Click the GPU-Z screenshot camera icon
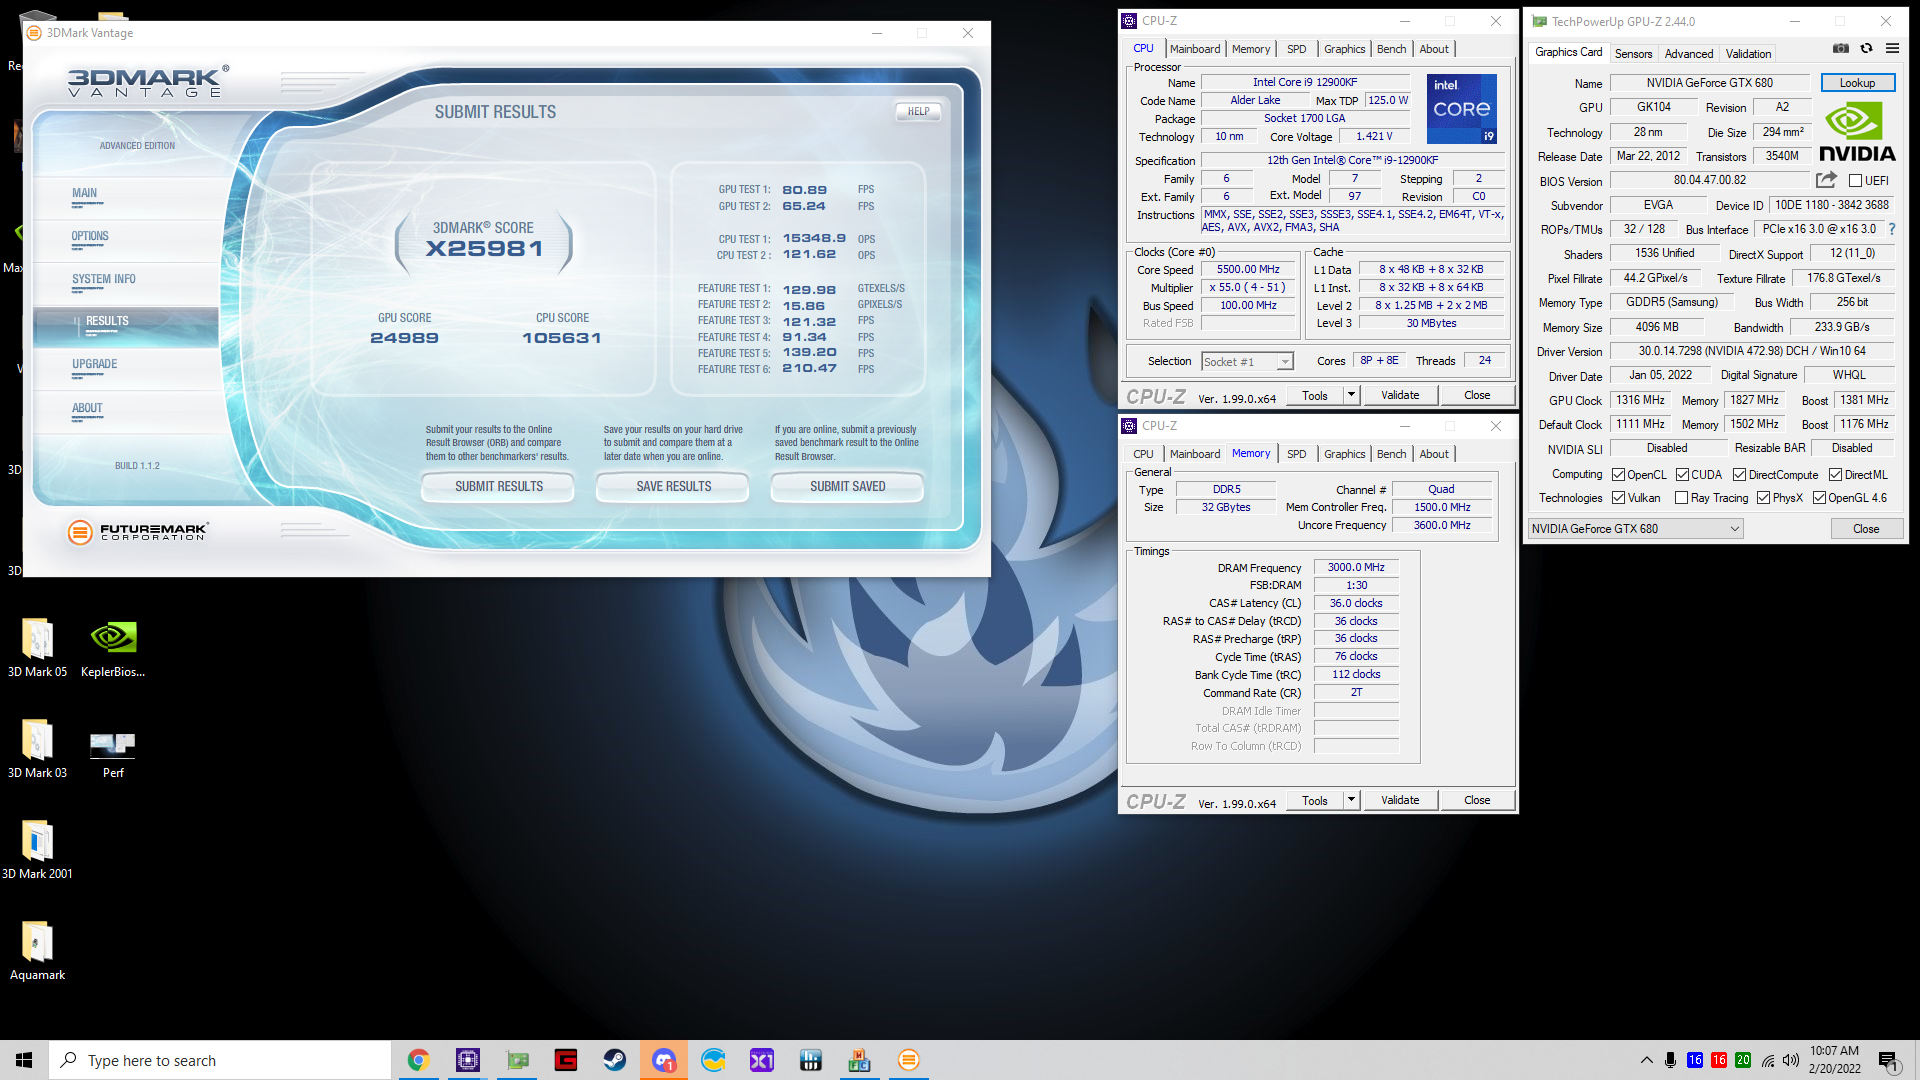This screenshot has height=1080, width=1920. tap(1840, 48)
